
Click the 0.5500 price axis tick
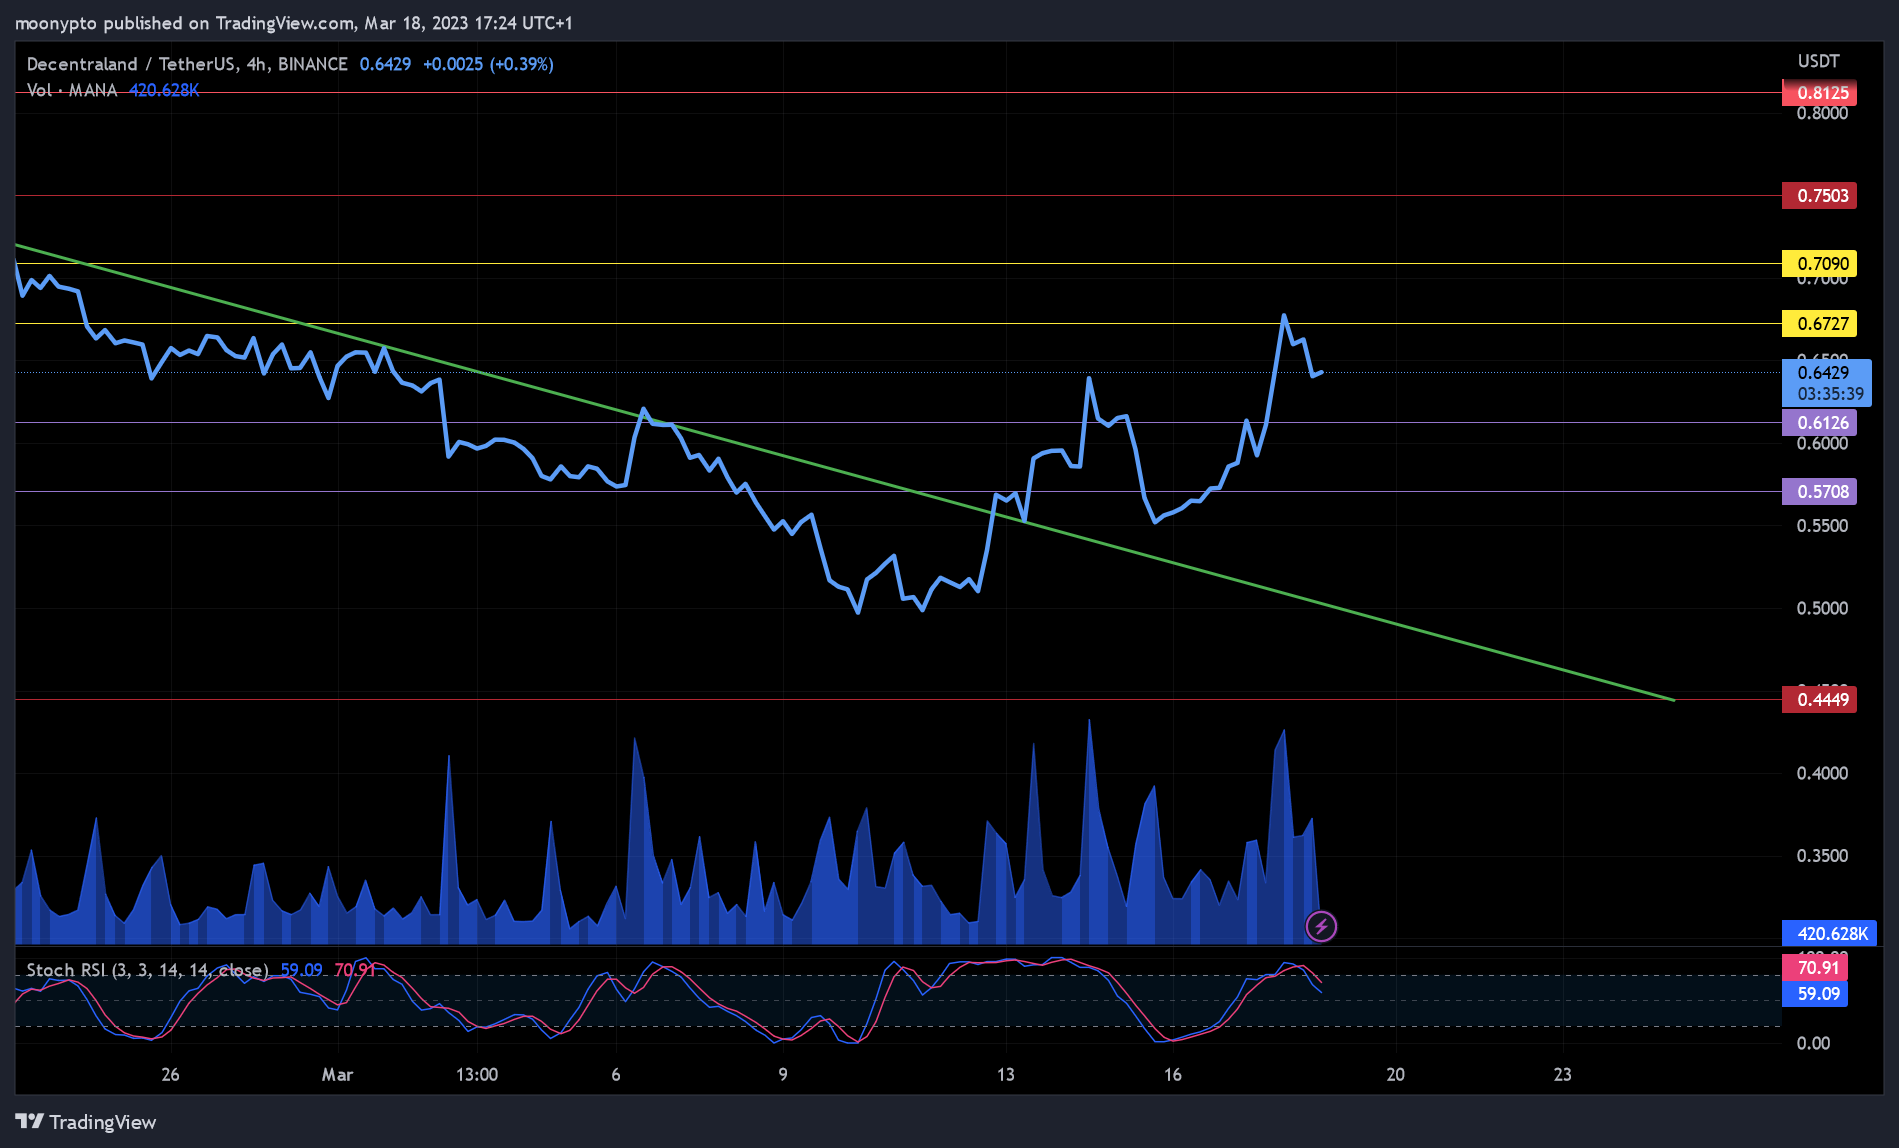pyautogui.click(x=1822, y=526)
